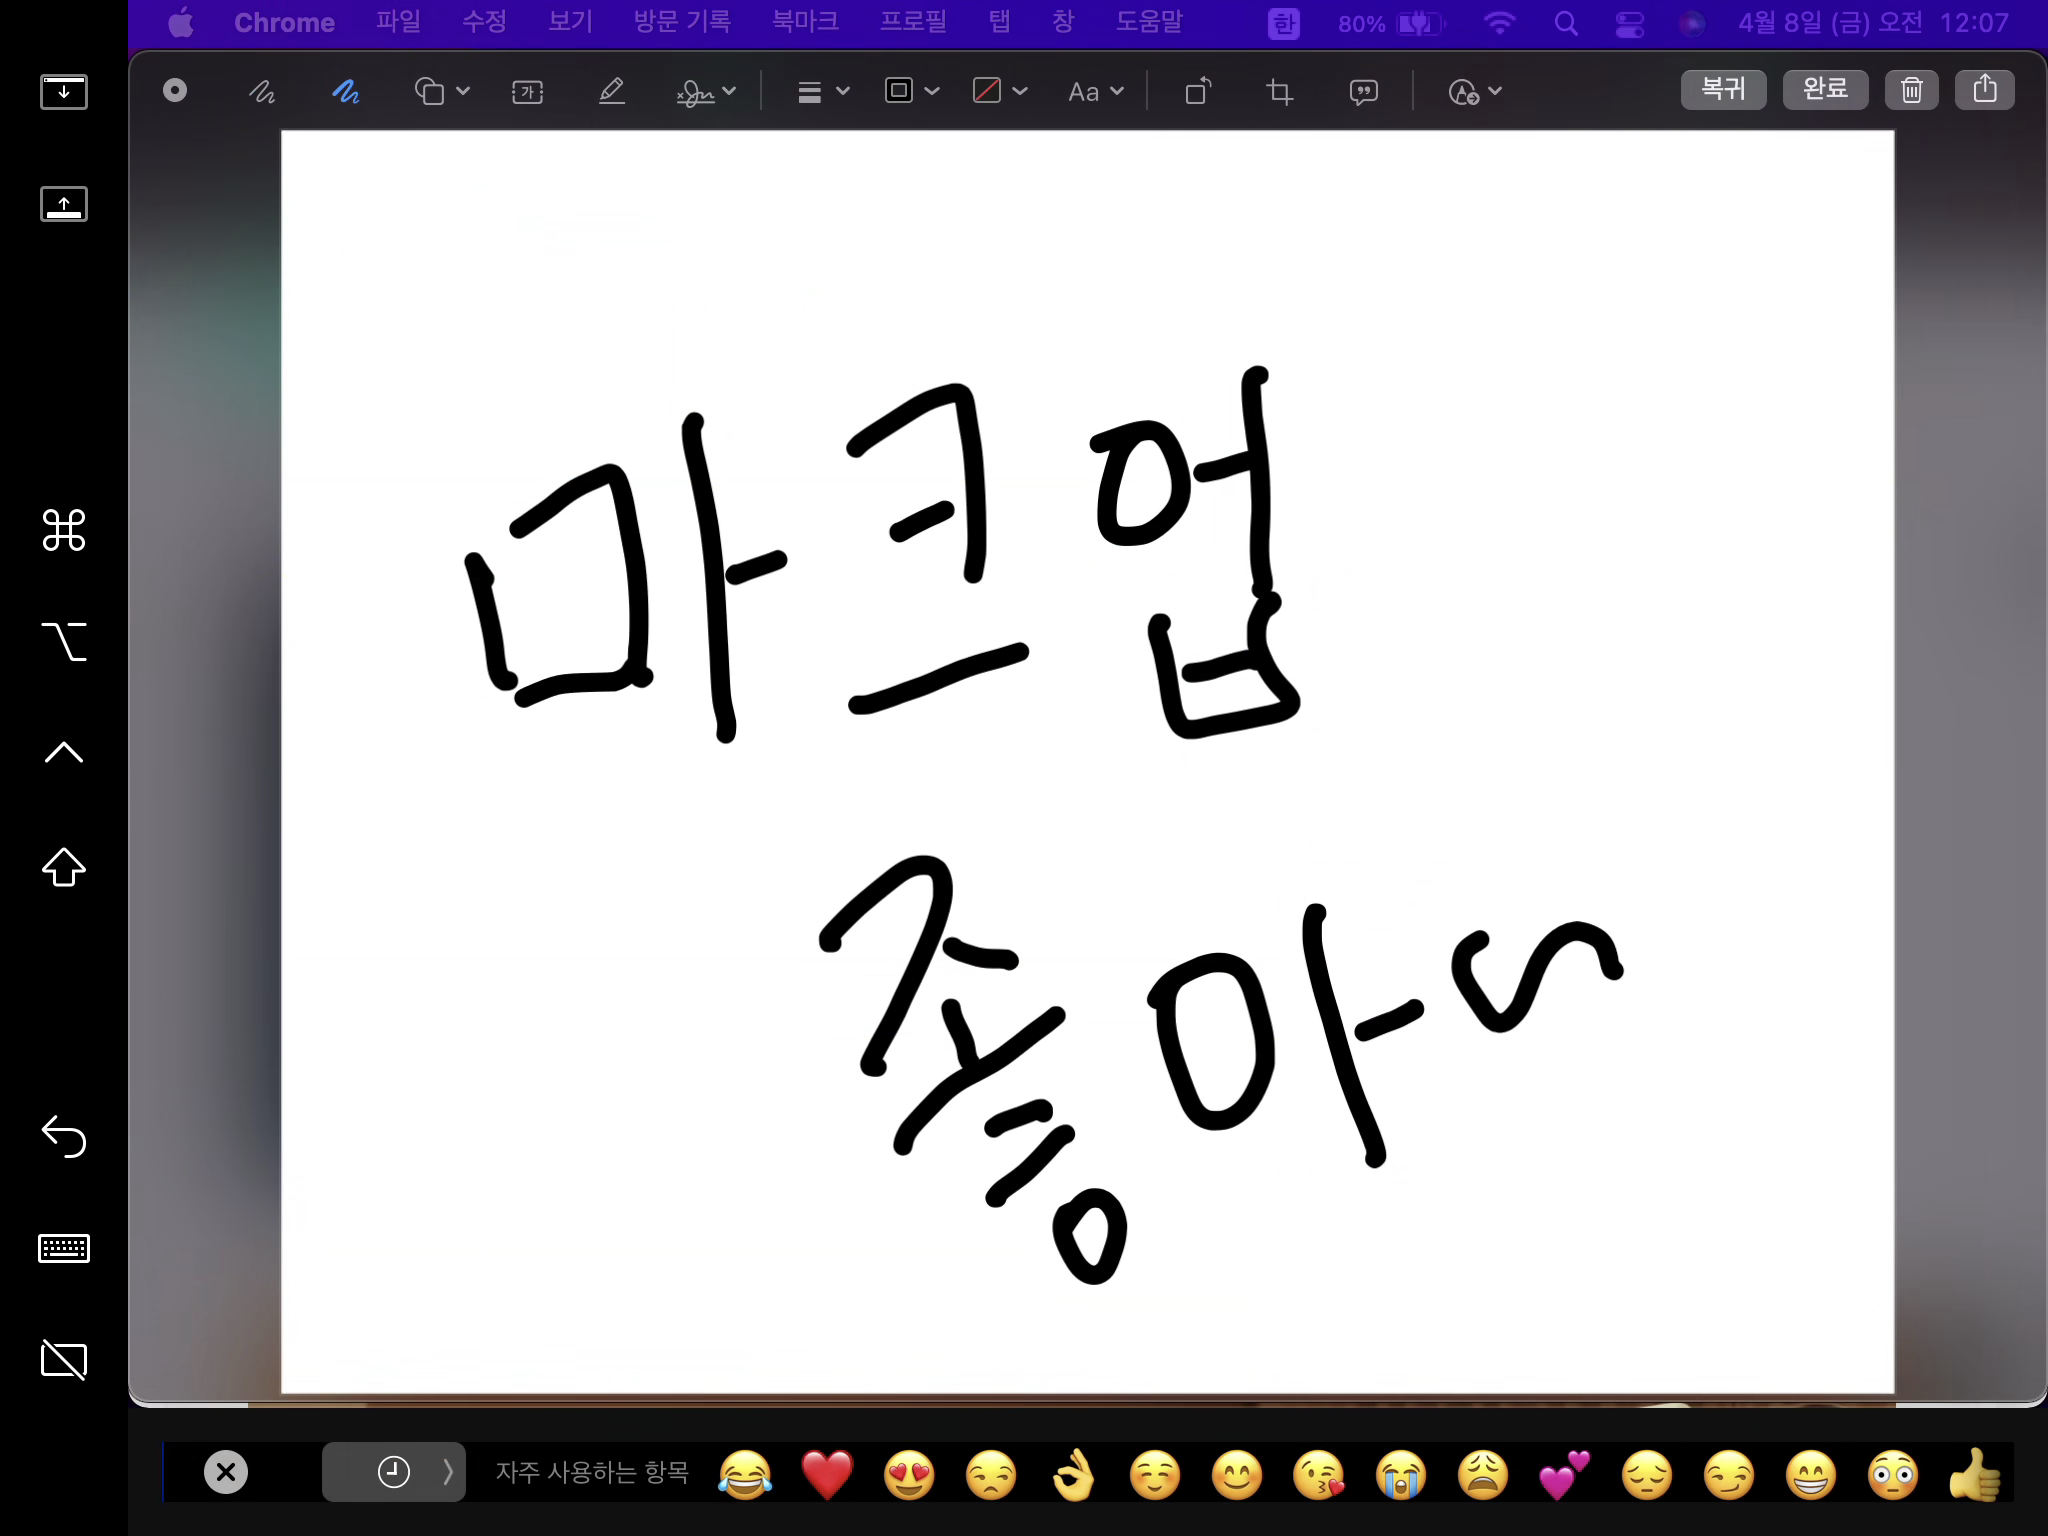Select the crop tool
Screen dimensions: 2048x1536
click(1280, 92)
